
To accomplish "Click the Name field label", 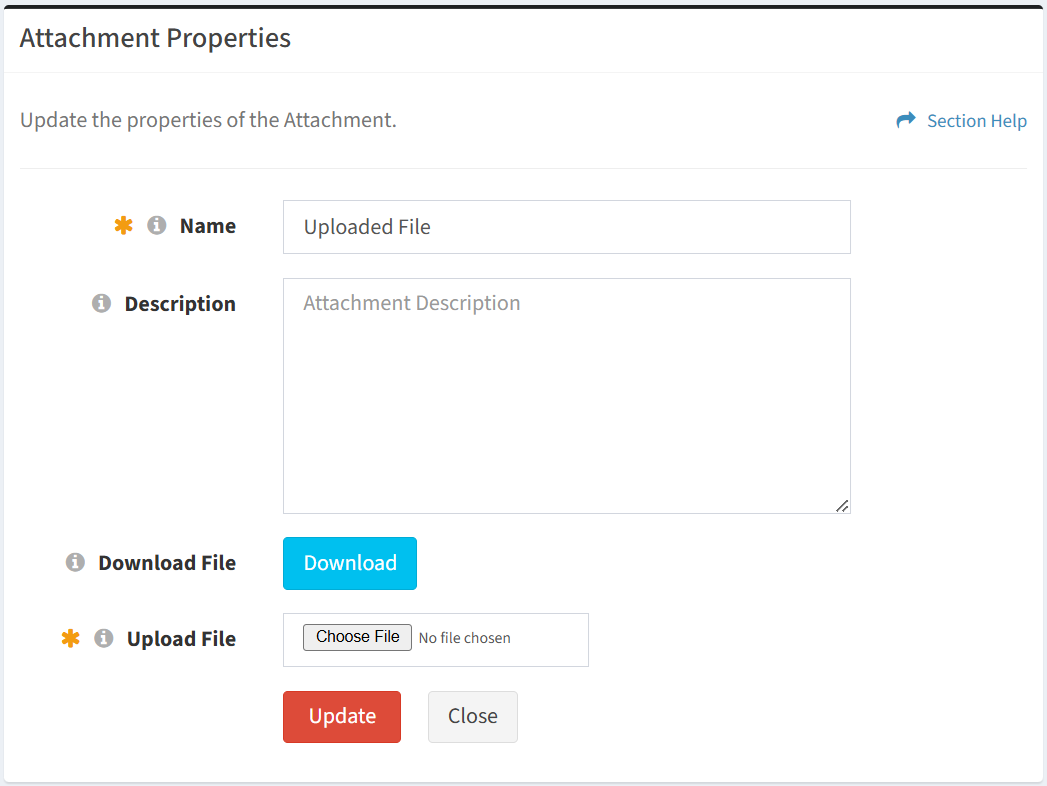I will click(208, 226).
